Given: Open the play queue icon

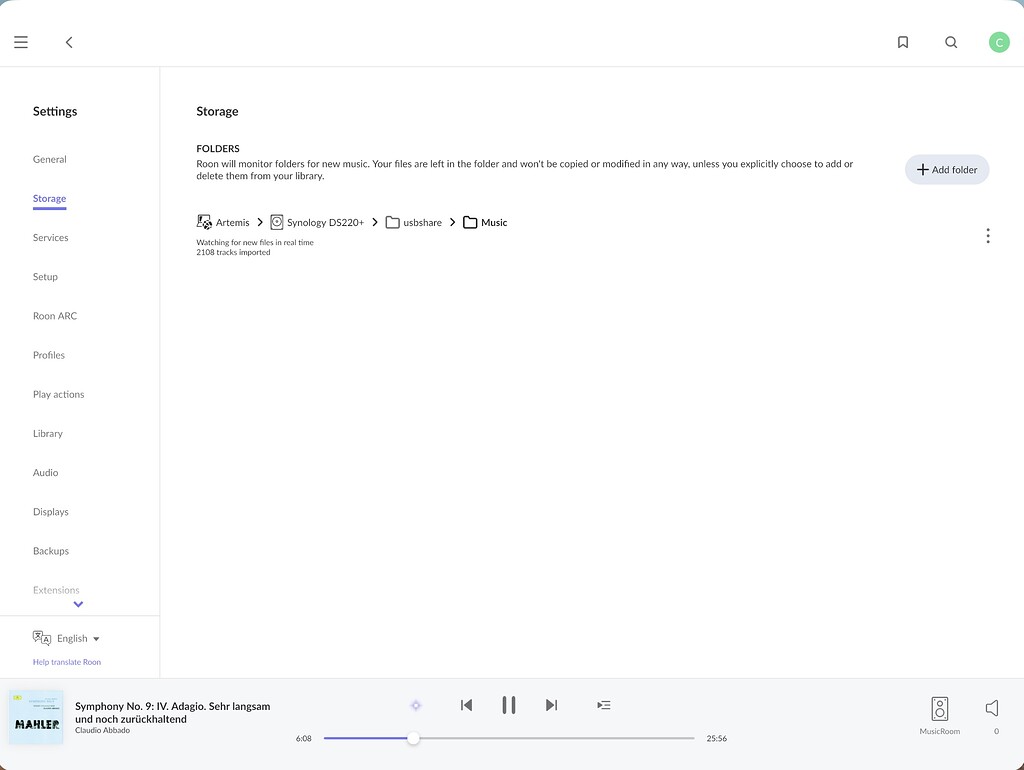Looking at the screenshot, I should pyautogui.click(x=603, y=705).
